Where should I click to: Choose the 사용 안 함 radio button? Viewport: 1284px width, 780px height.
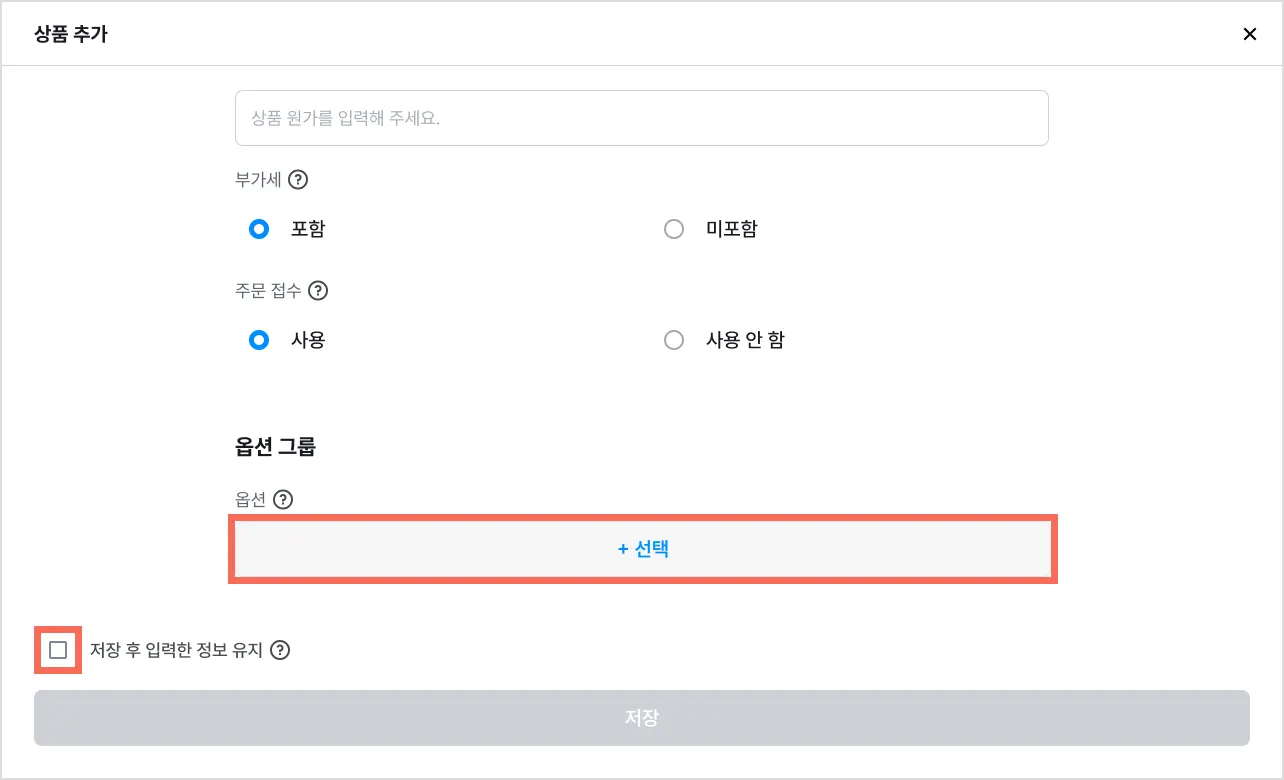coord(674,340)
